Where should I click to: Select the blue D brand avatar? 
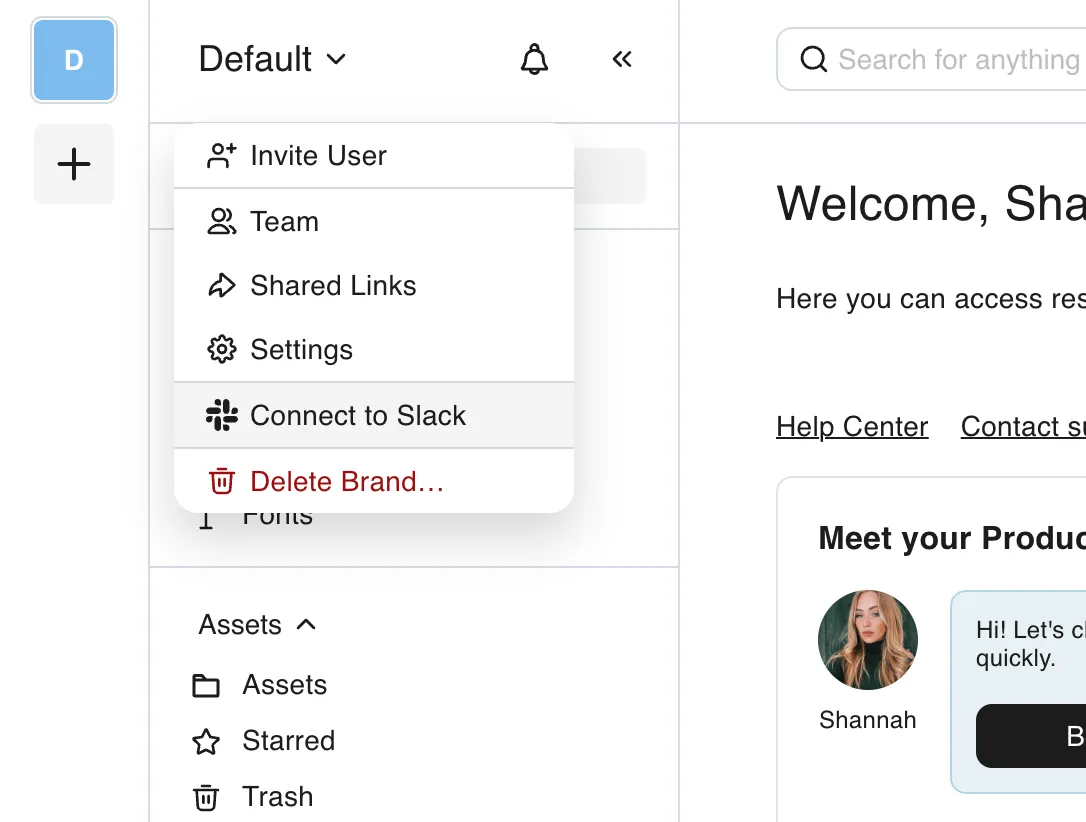coord(74,60)
